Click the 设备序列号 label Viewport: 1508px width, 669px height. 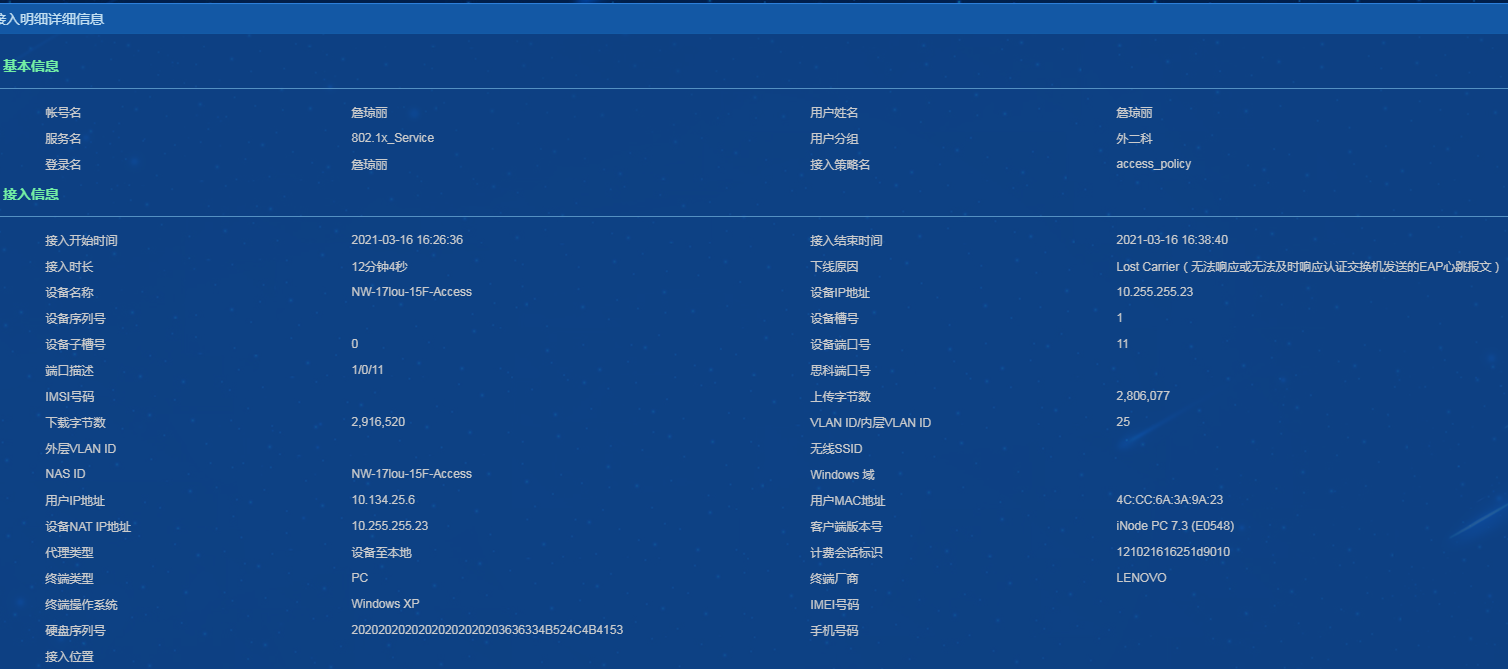(75, 319)
